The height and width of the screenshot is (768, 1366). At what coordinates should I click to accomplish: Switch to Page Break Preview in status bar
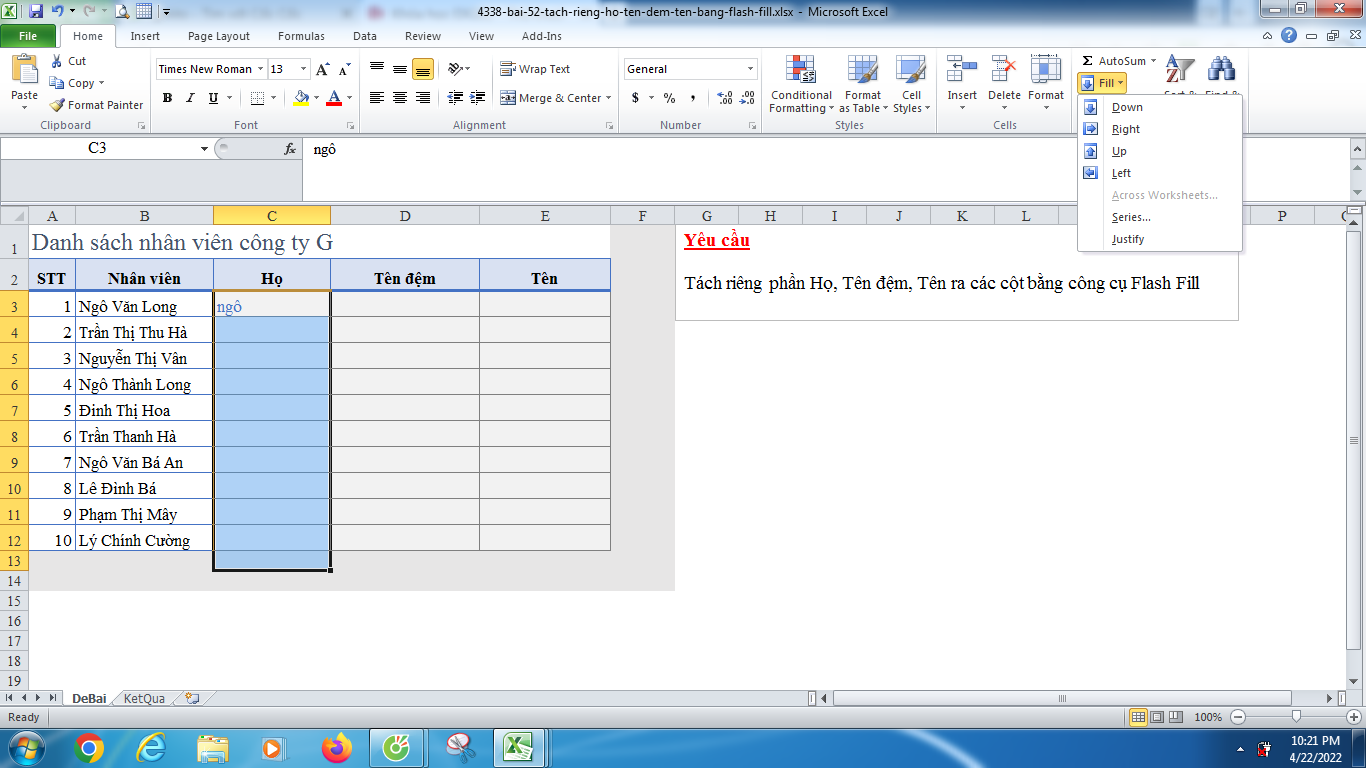(1174, 717)
